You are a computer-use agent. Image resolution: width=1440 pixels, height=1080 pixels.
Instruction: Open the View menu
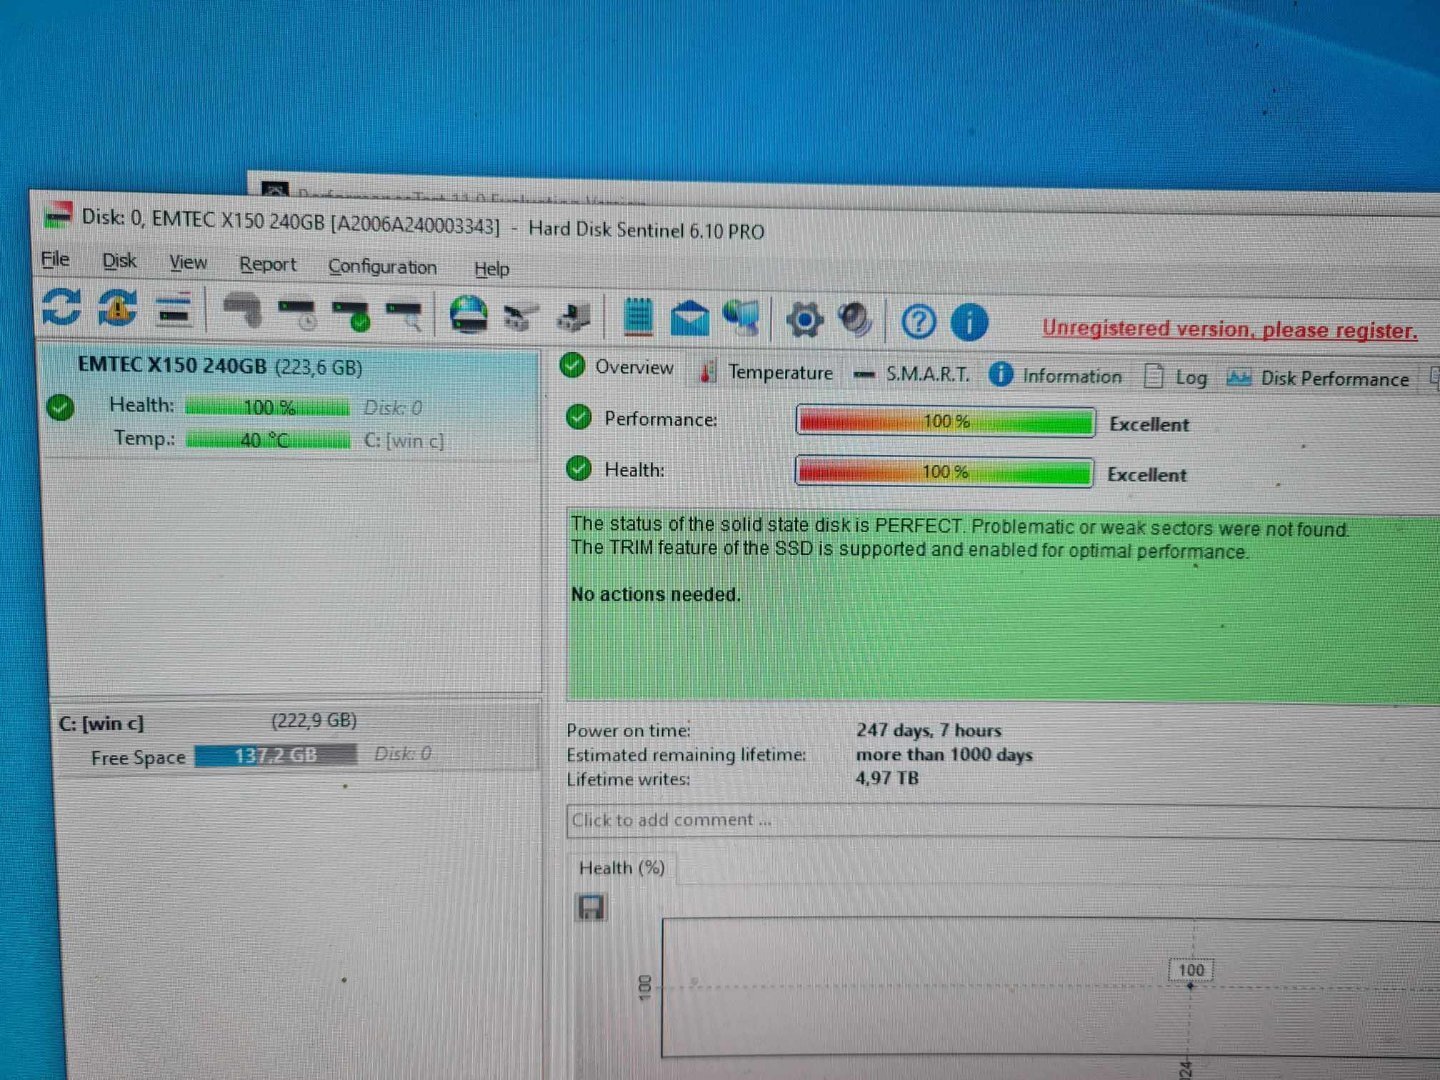click(x=188, y=263)
